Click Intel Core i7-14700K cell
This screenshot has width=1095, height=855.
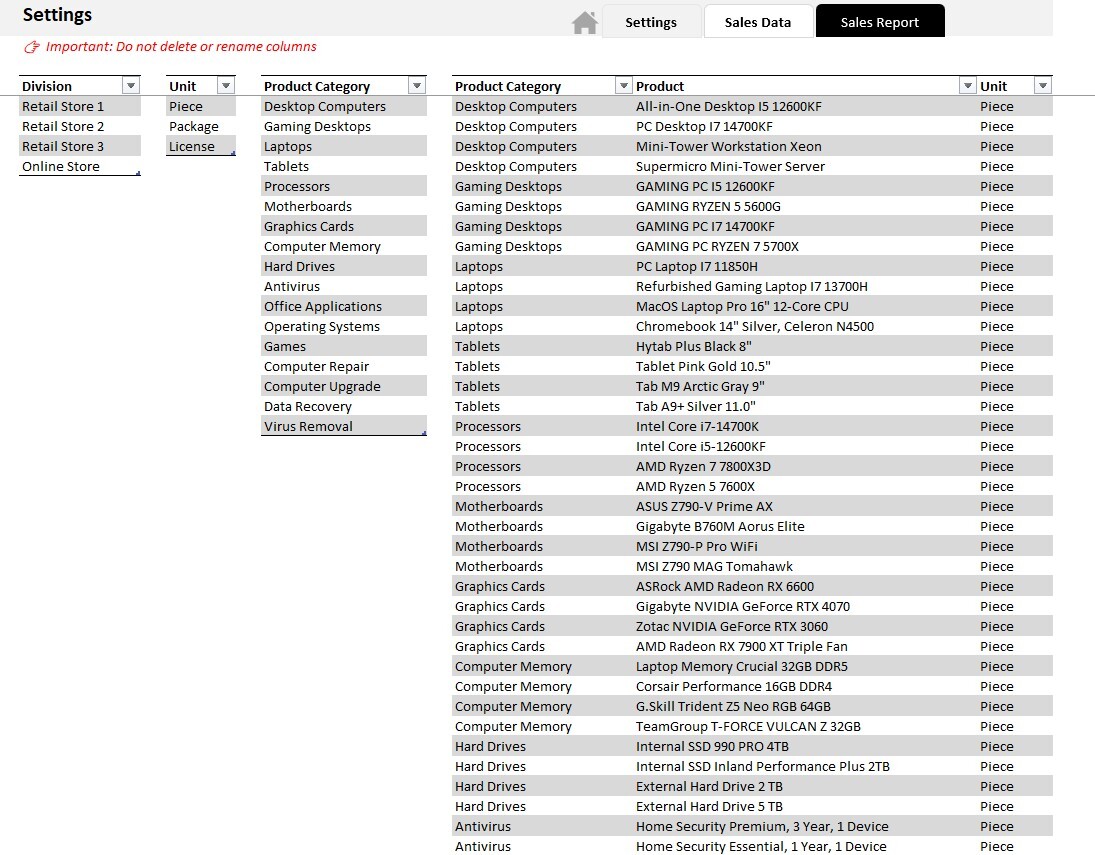pos(804,426)
